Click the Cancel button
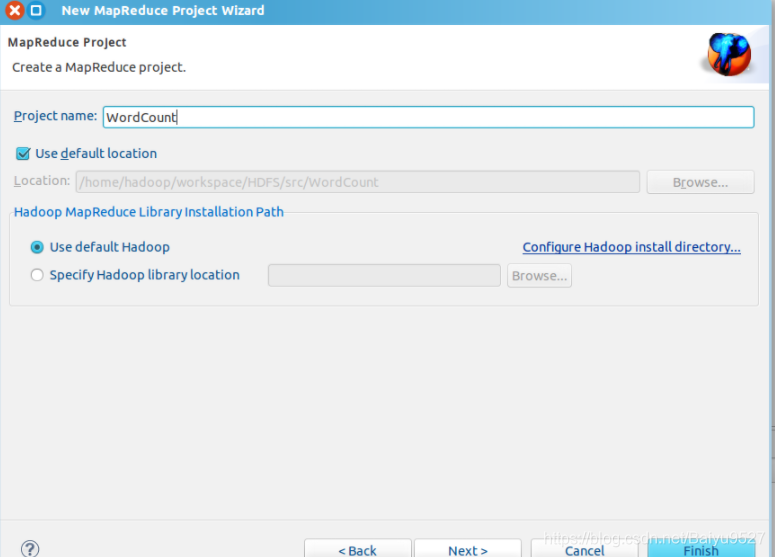The width and height of the screenshot is (775, 557). pos(584,549)
